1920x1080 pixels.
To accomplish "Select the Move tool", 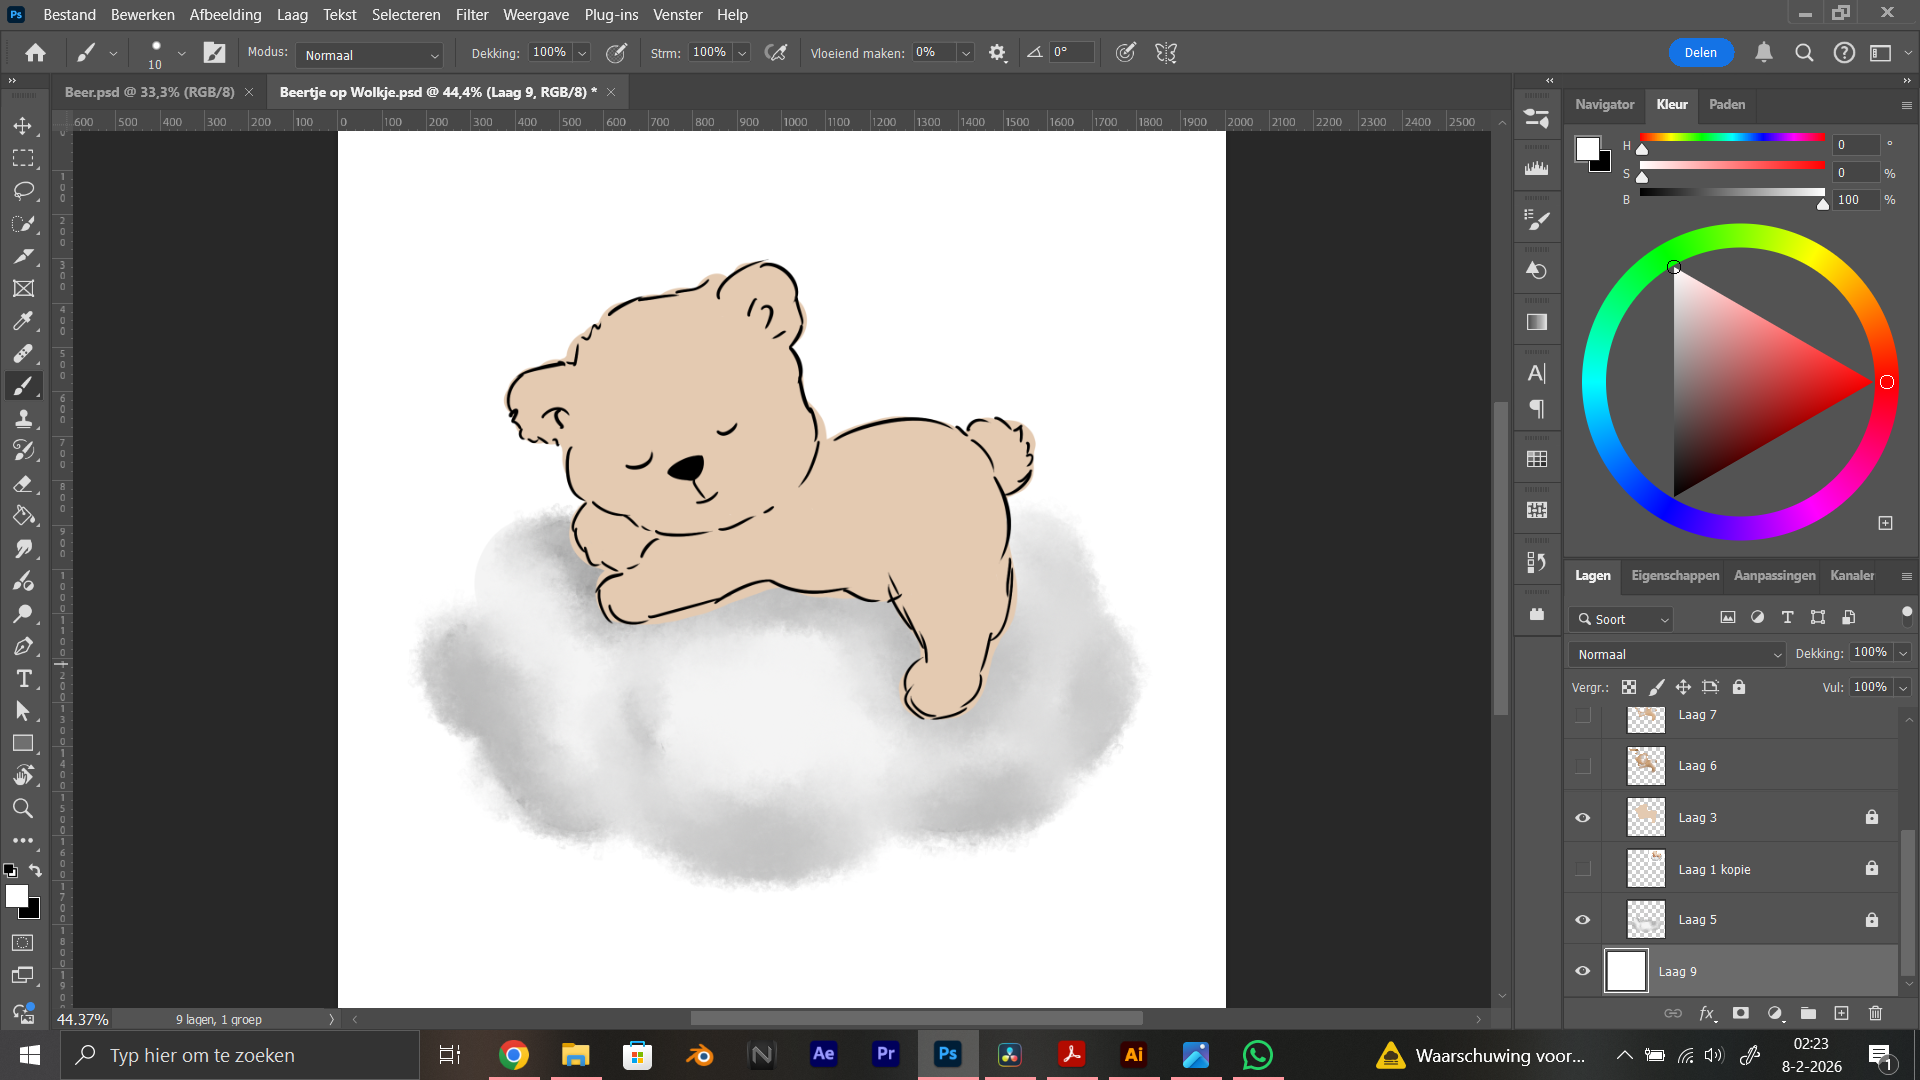I will (23, 126).
